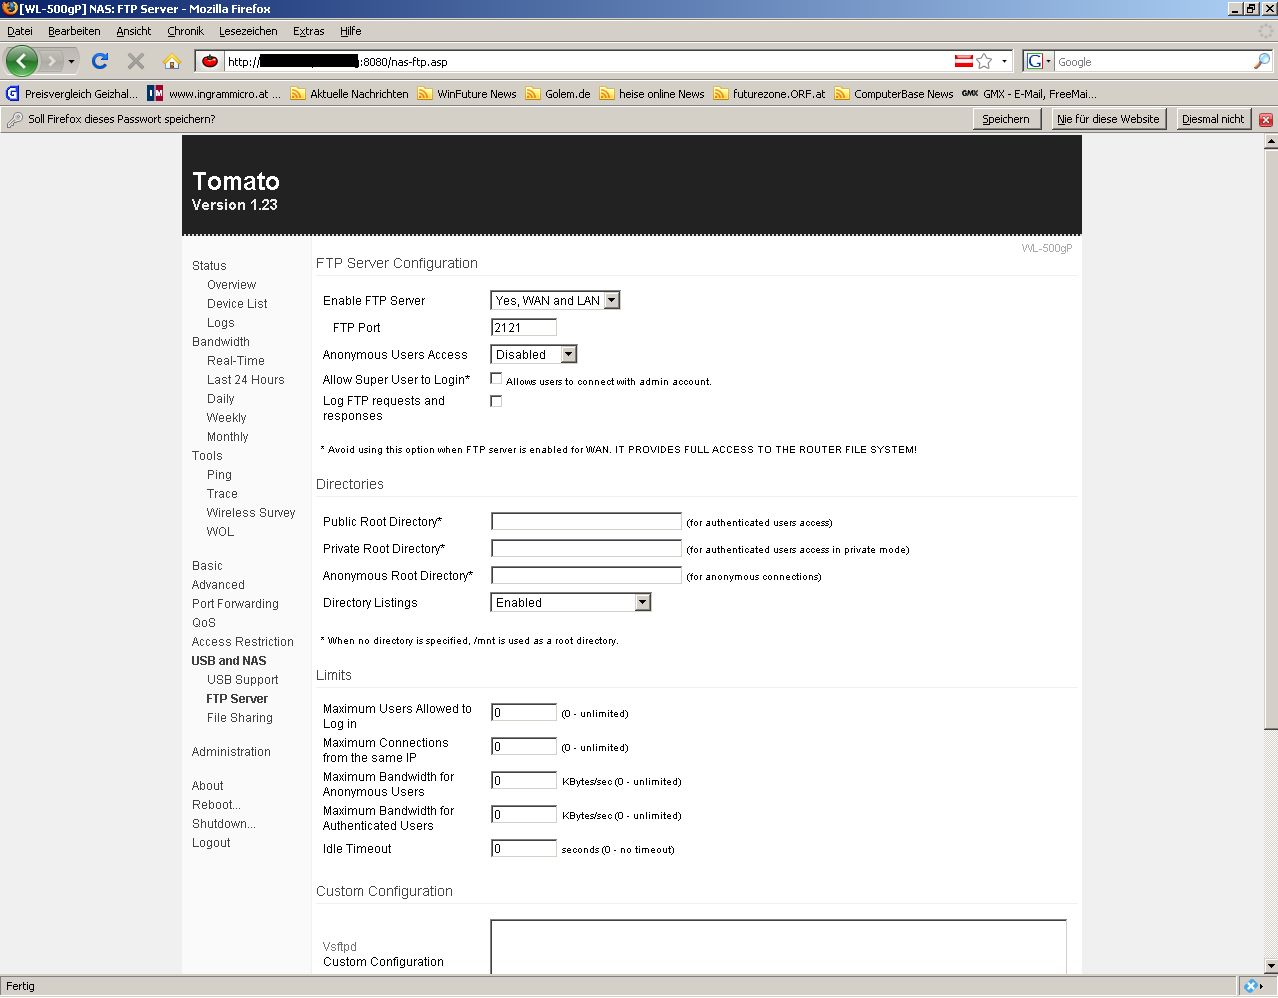Click the magnifier search icon
The width and height of the screenshot is (1278, 998).
pos(1262,61)
